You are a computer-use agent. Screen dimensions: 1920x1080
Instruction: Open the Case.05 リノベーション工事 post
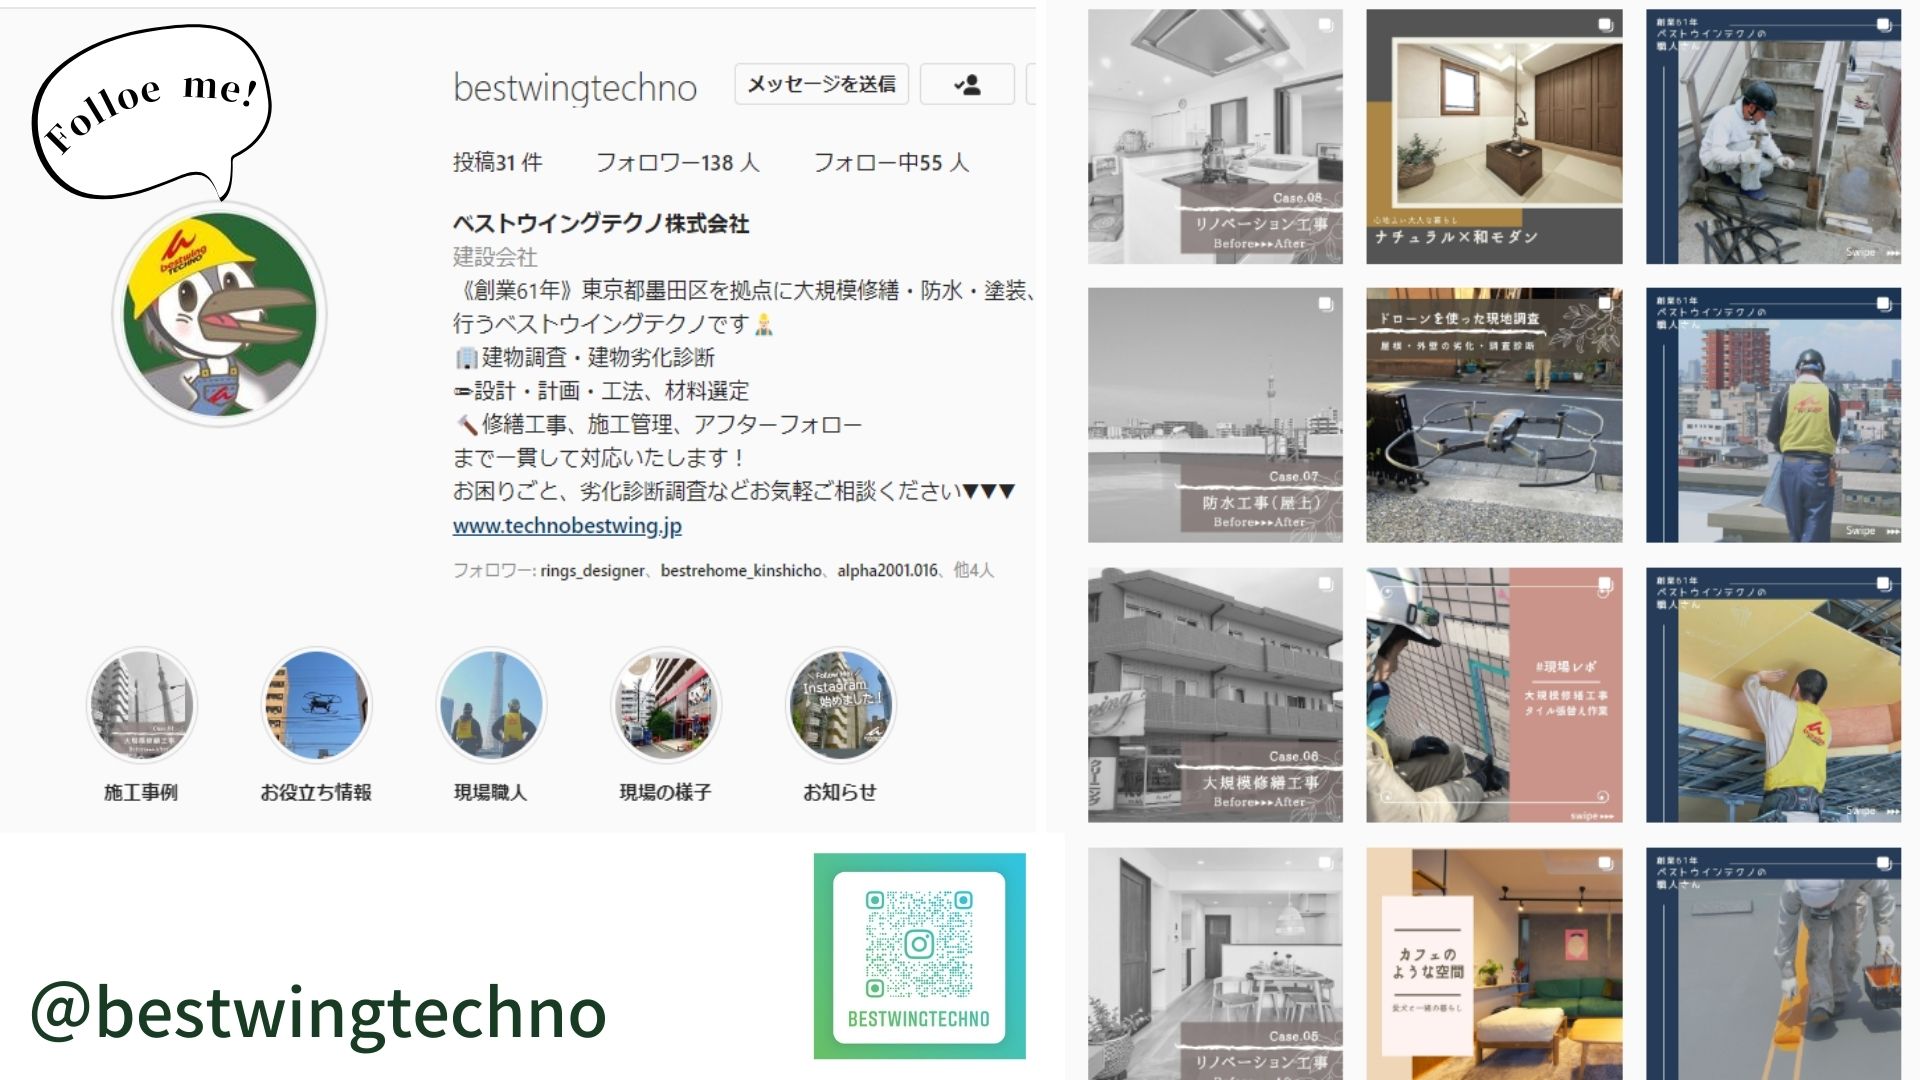[1215, 963]
